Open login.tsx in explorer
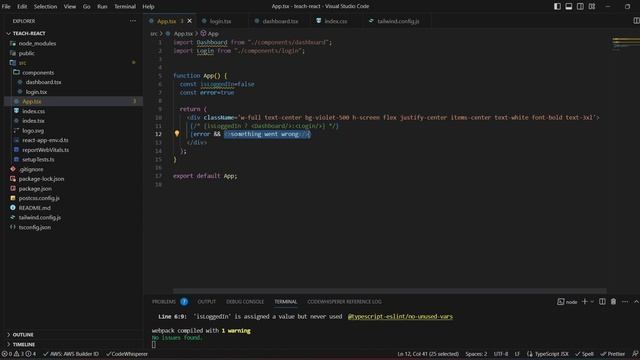640x360 pixels. click(36, 92)
